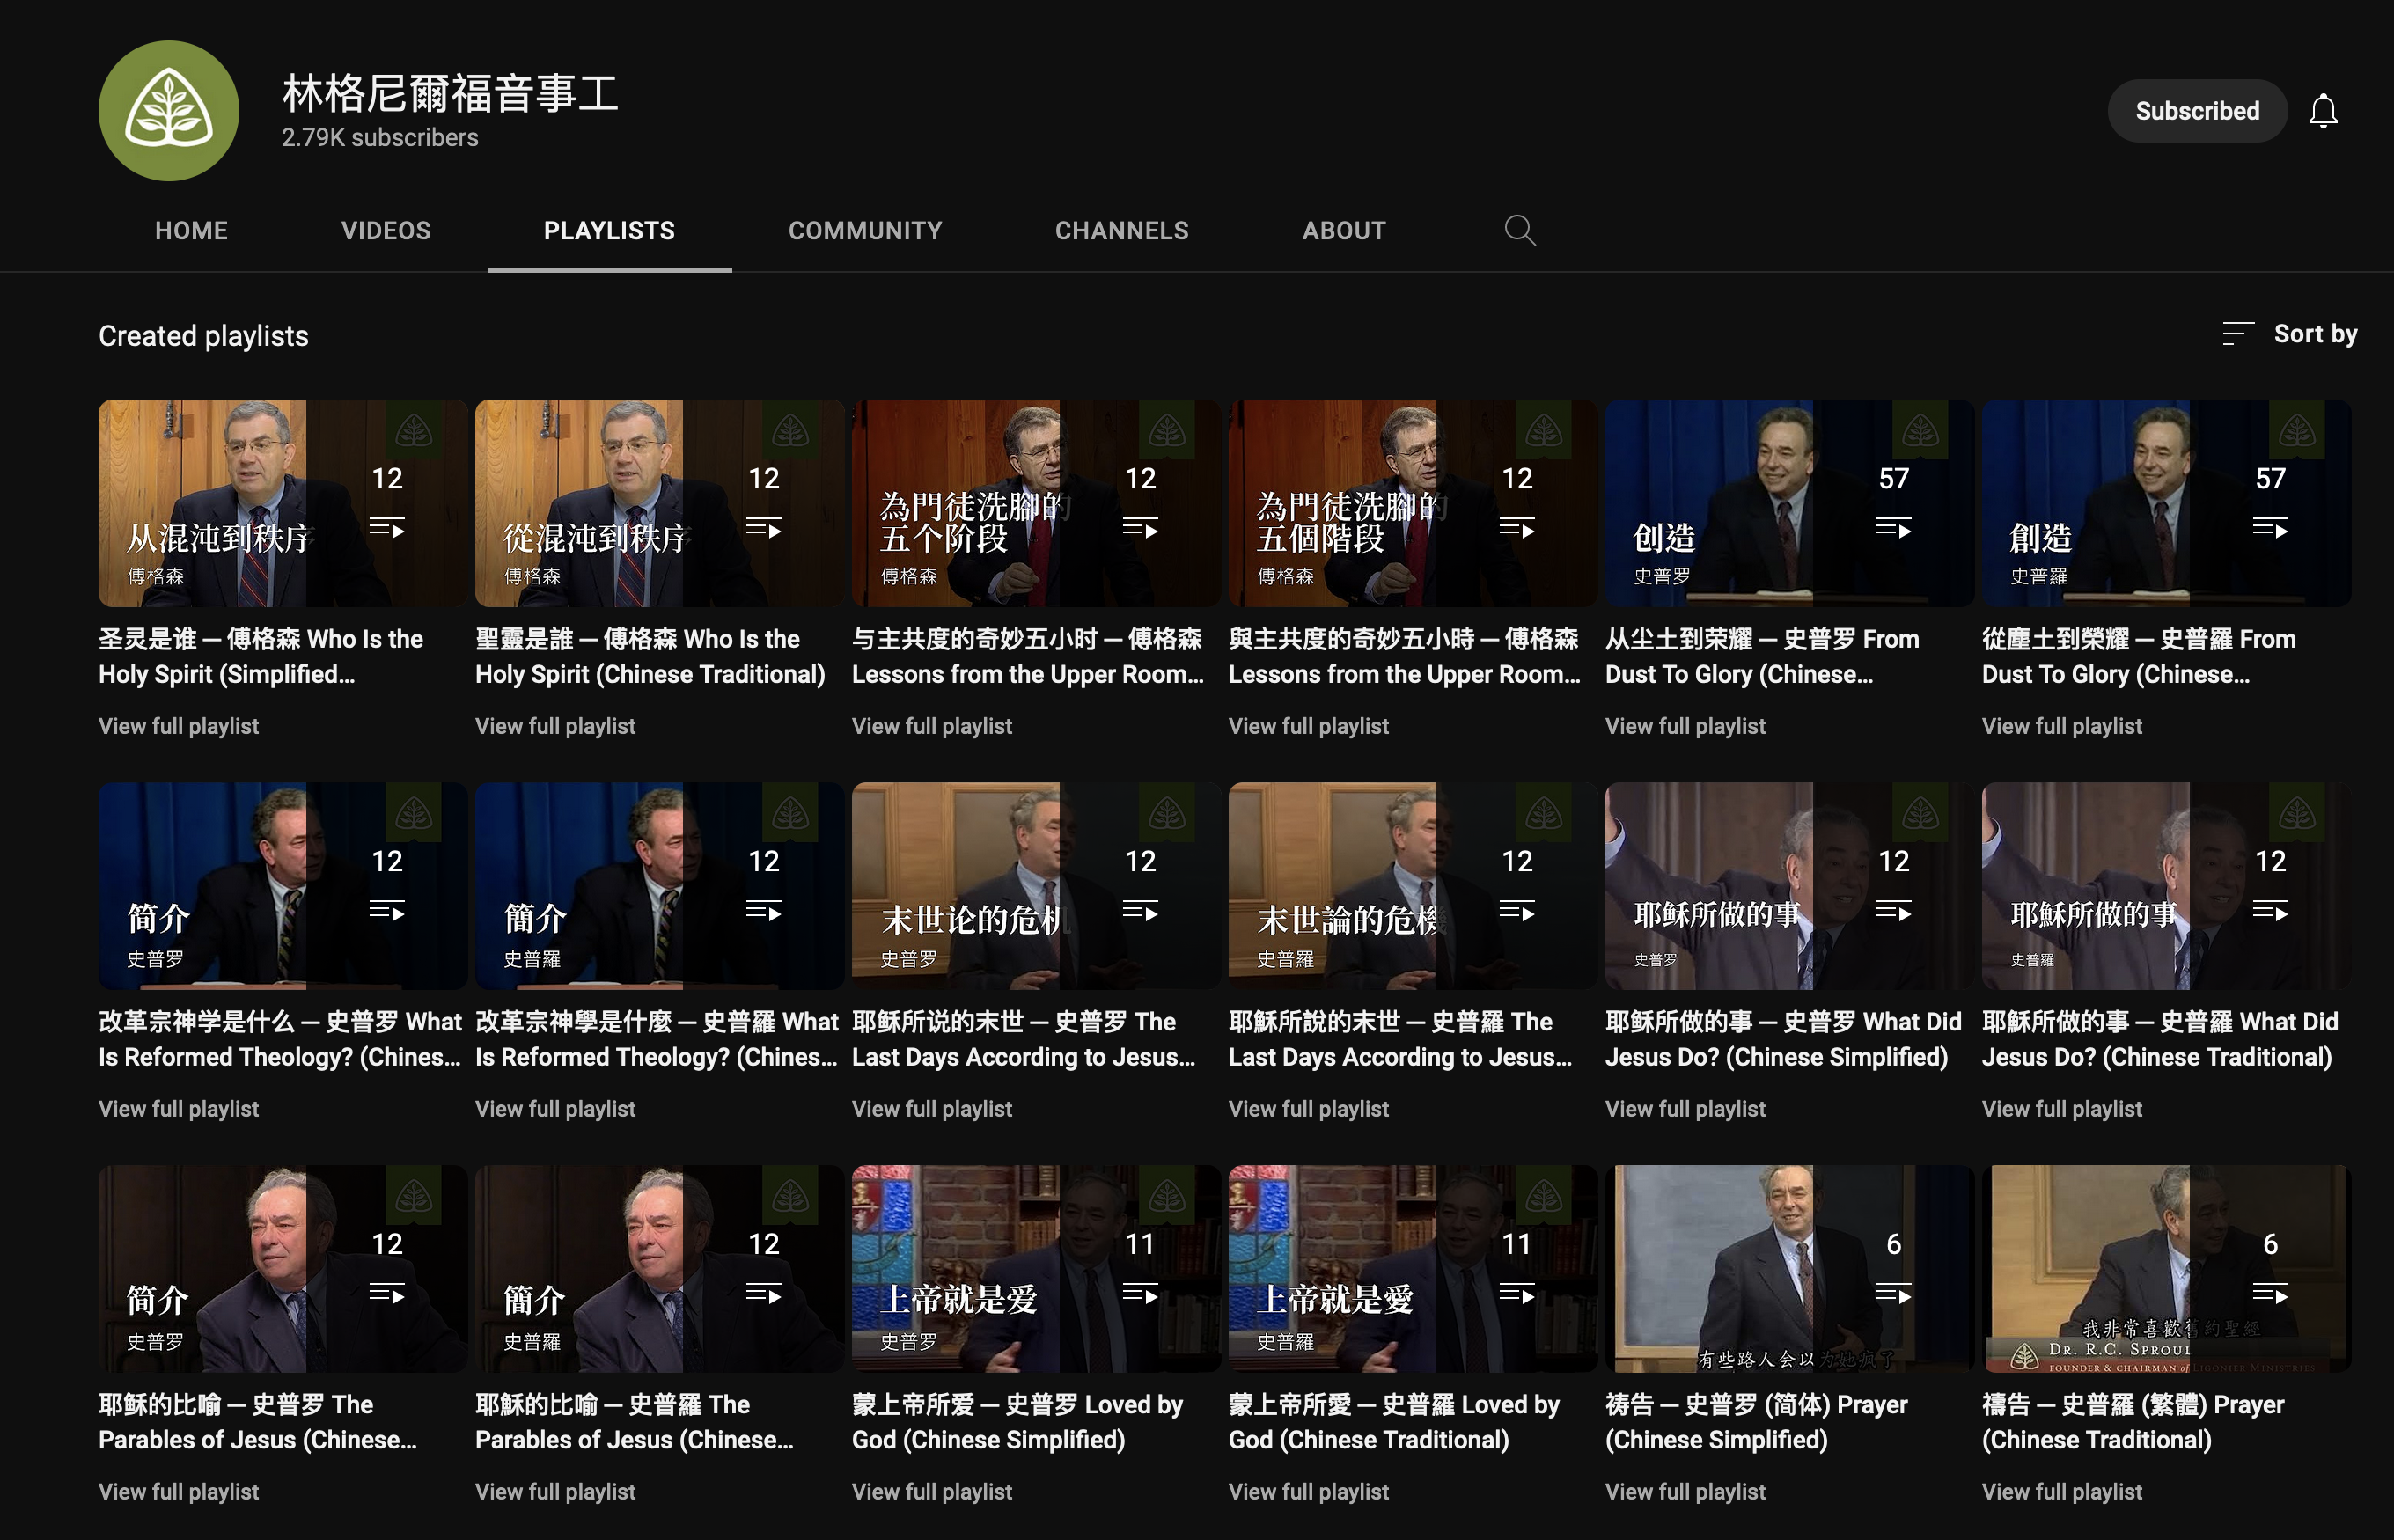Click the green channel avatar logo

click(168, 111)
